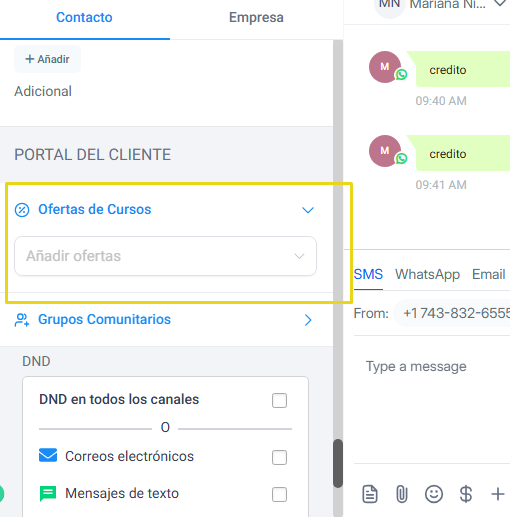Click the Grupos Comunitarios people icon

22,320
